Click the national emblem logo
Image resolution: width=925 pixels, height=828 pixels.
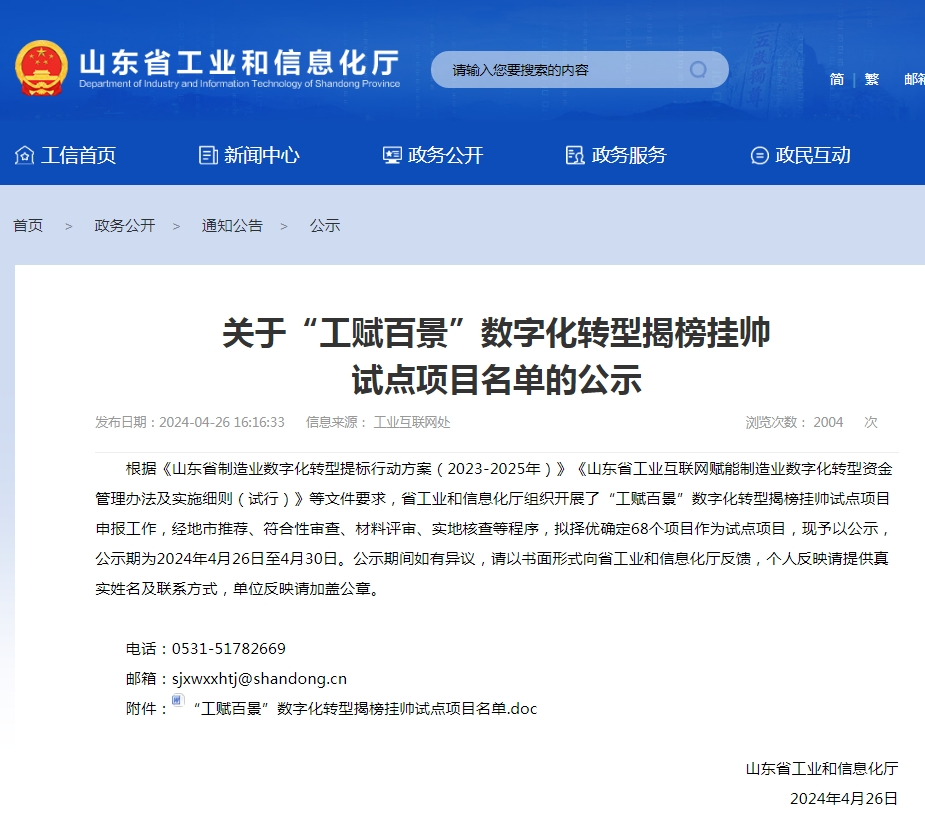(41, 68)
